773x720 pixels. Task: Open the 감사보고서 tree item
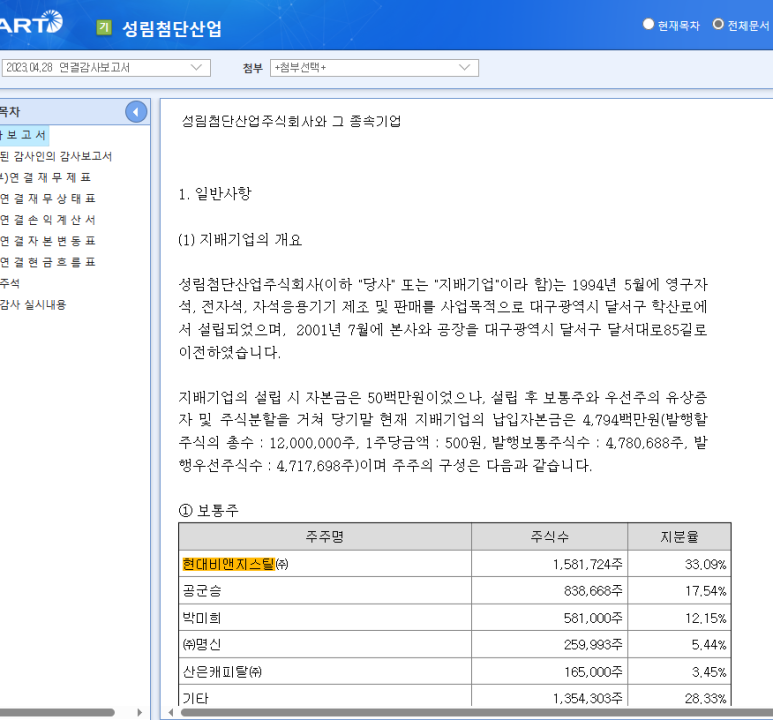click(24, 135)
